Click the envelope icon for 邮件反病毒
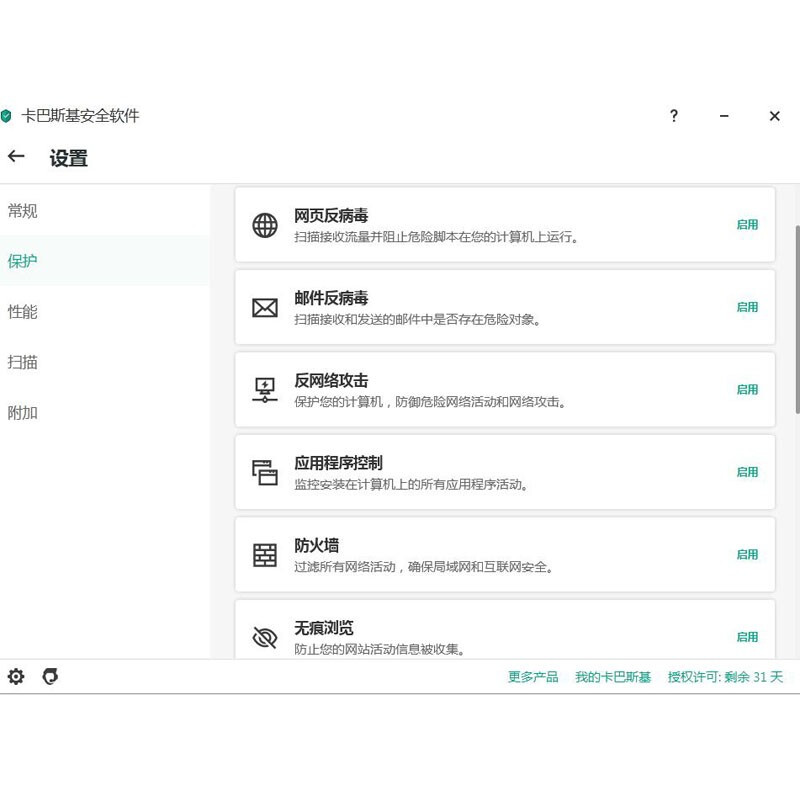The image size is (800, 800). tap(265, 308)
